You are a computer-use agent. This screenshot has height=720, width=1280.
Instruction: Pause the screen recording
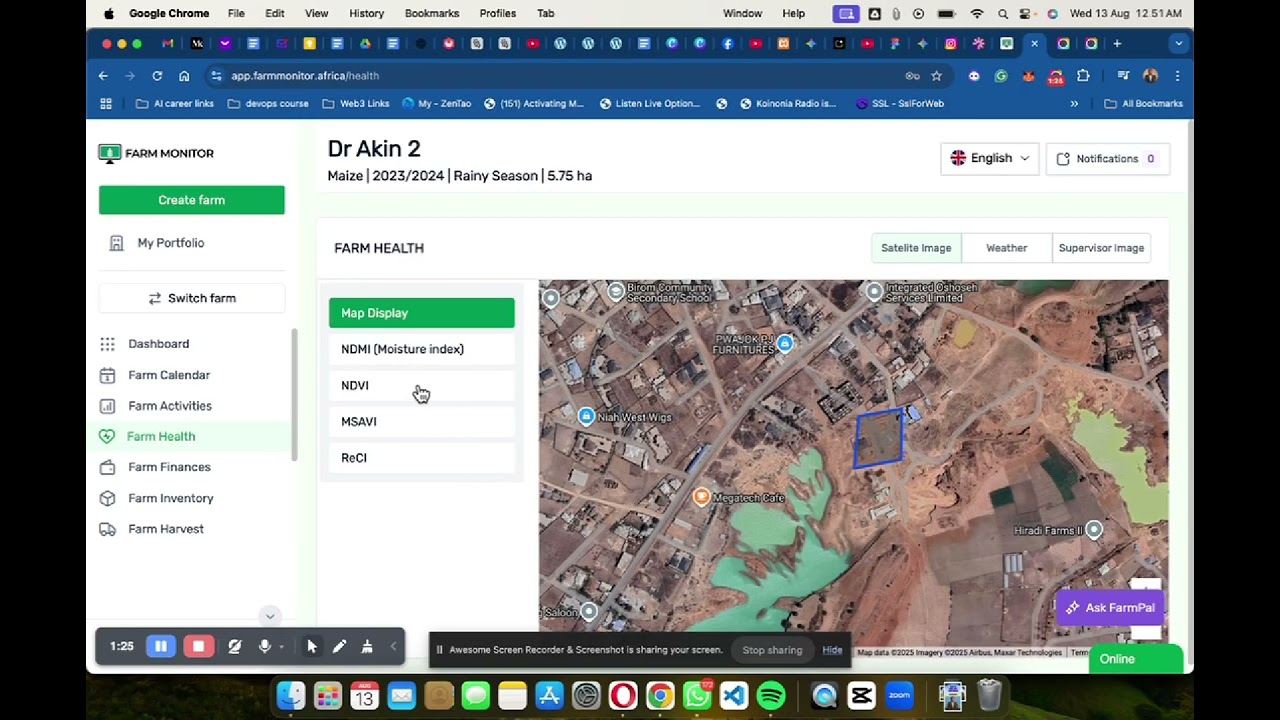pos(160,647)
